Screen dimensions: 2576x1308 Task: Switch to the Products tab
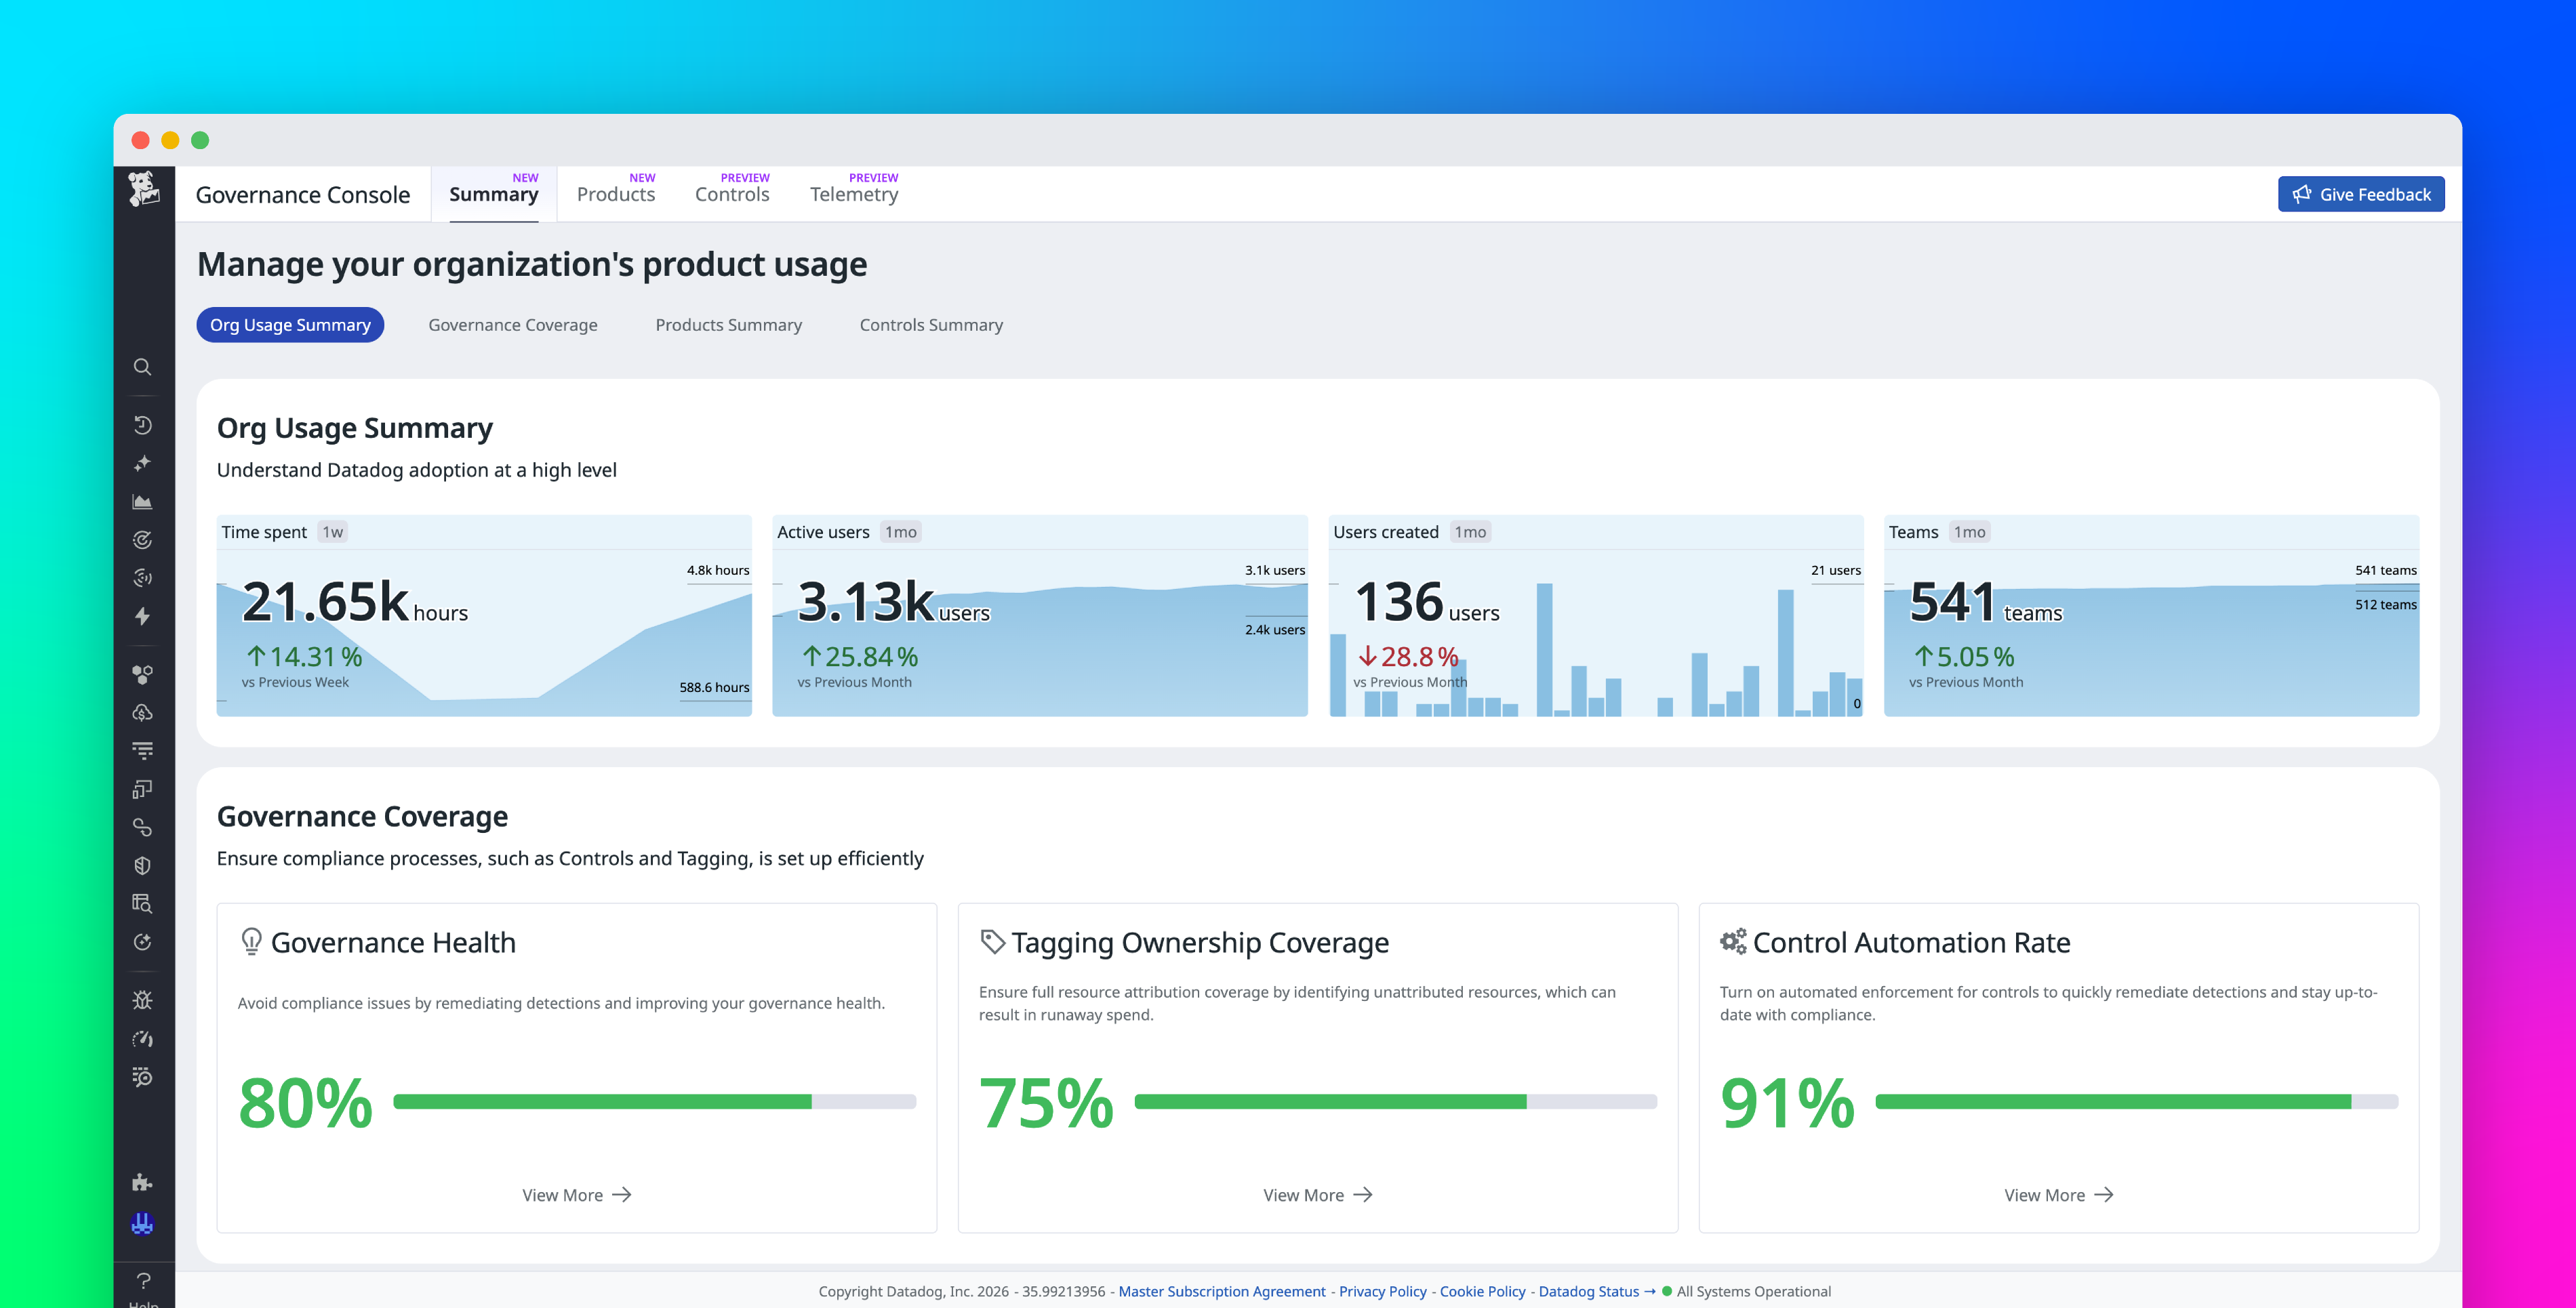point(616,194)
